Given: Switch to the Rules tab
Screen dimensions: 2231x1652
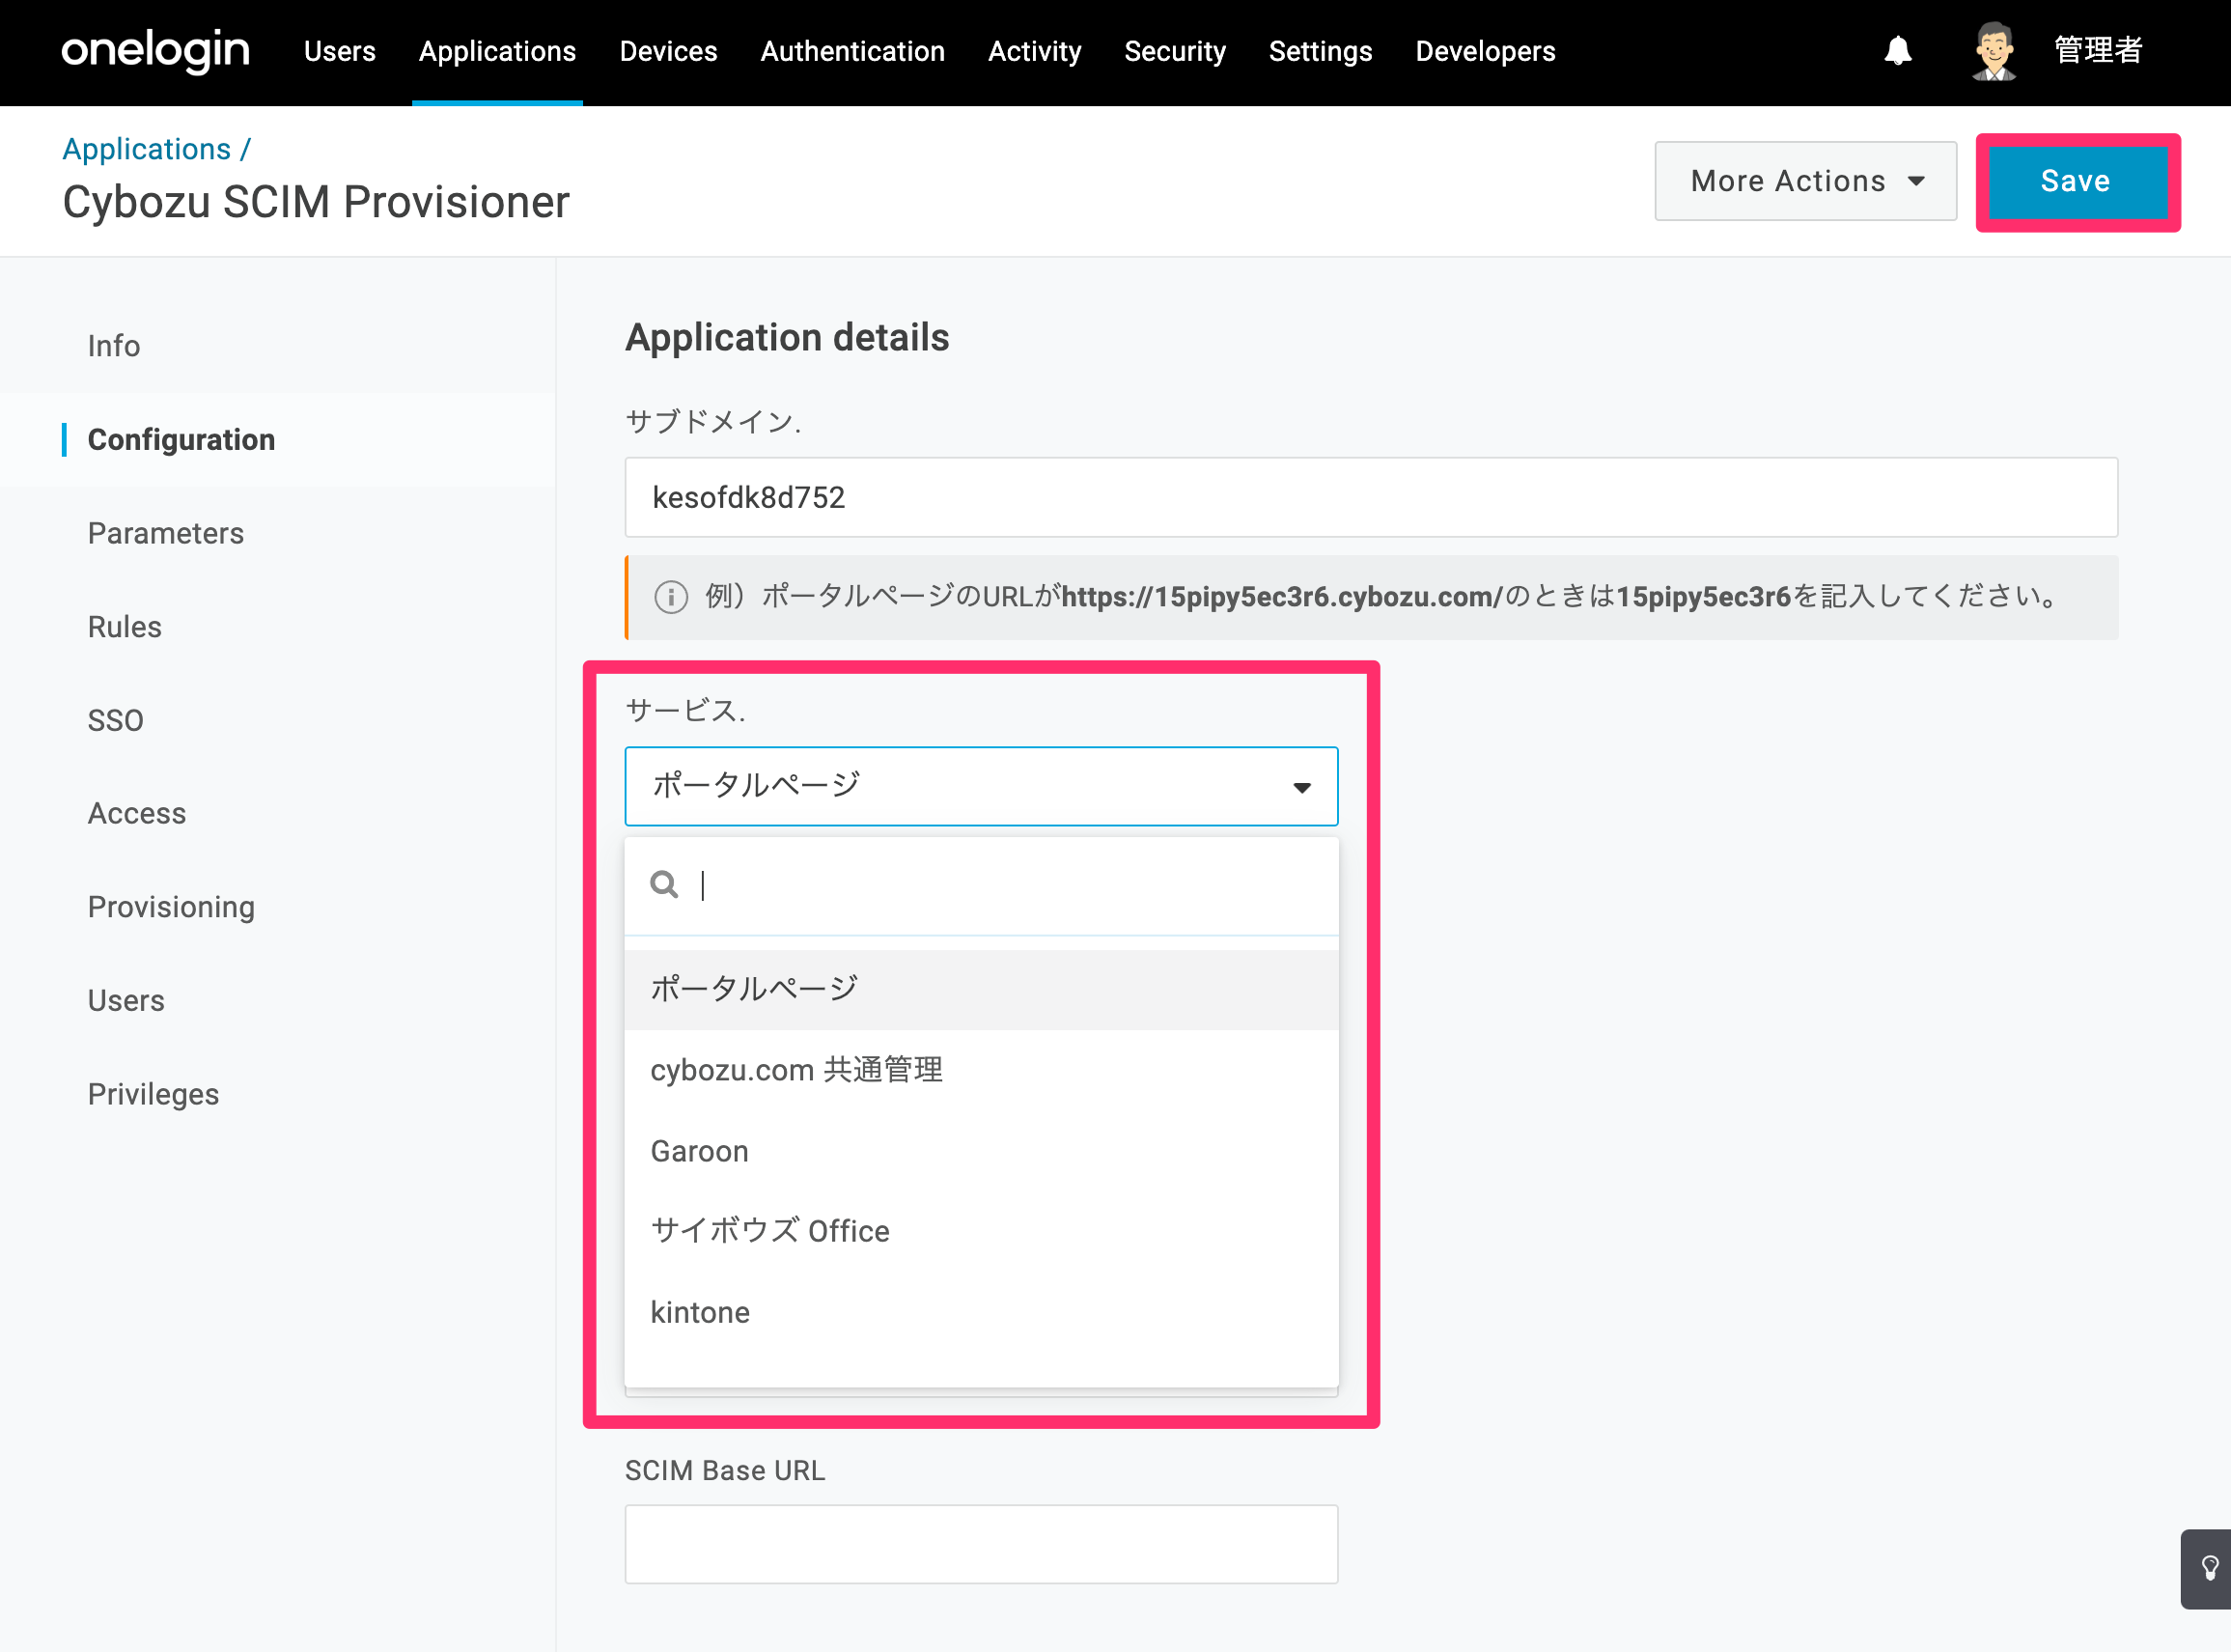Looking at the screenshot, I should coord(125,627).
